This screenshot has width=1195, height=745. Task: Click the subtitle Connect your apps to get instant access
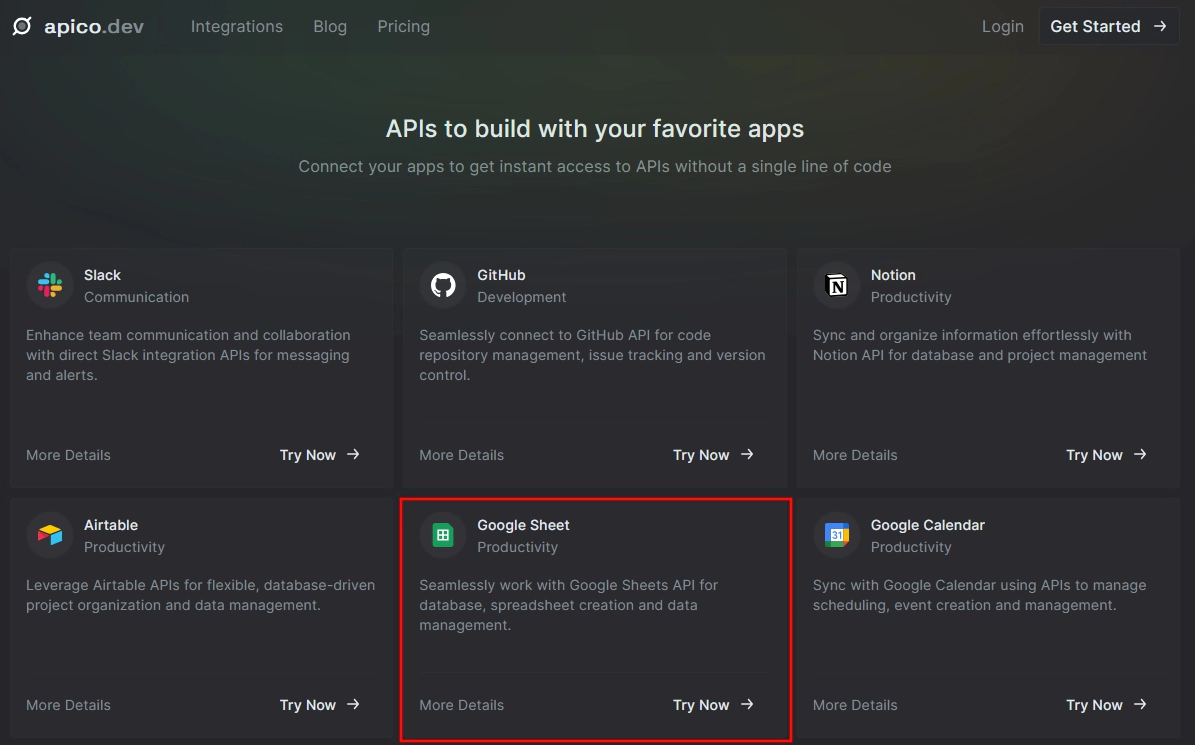(594, 166)
